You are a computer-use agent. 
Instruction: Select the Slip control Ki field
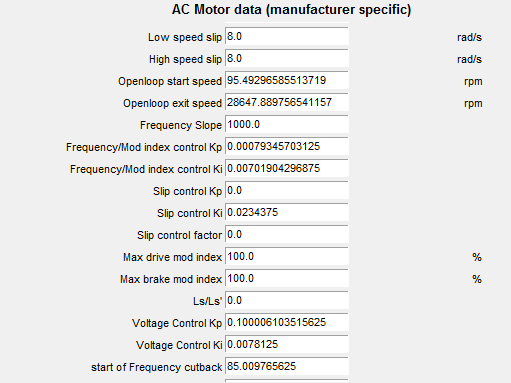[x=287, y=212]
